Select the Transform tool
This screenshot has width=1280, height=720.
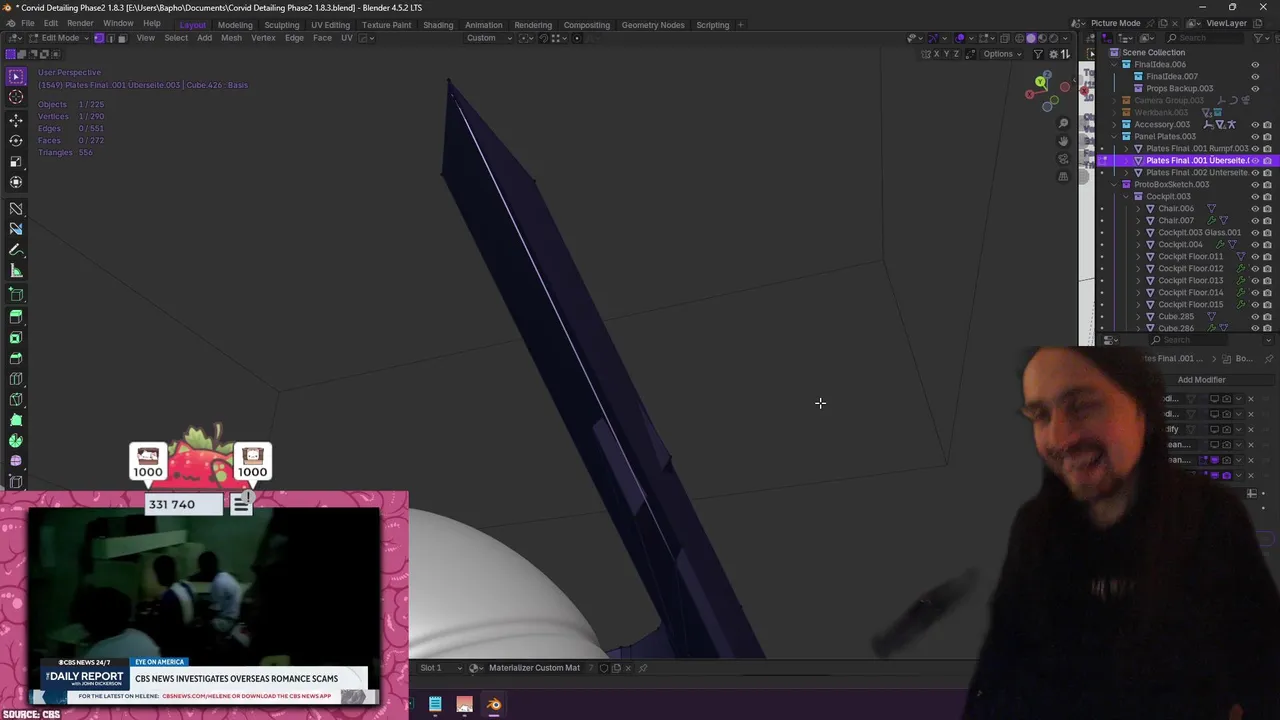point(16,182)
